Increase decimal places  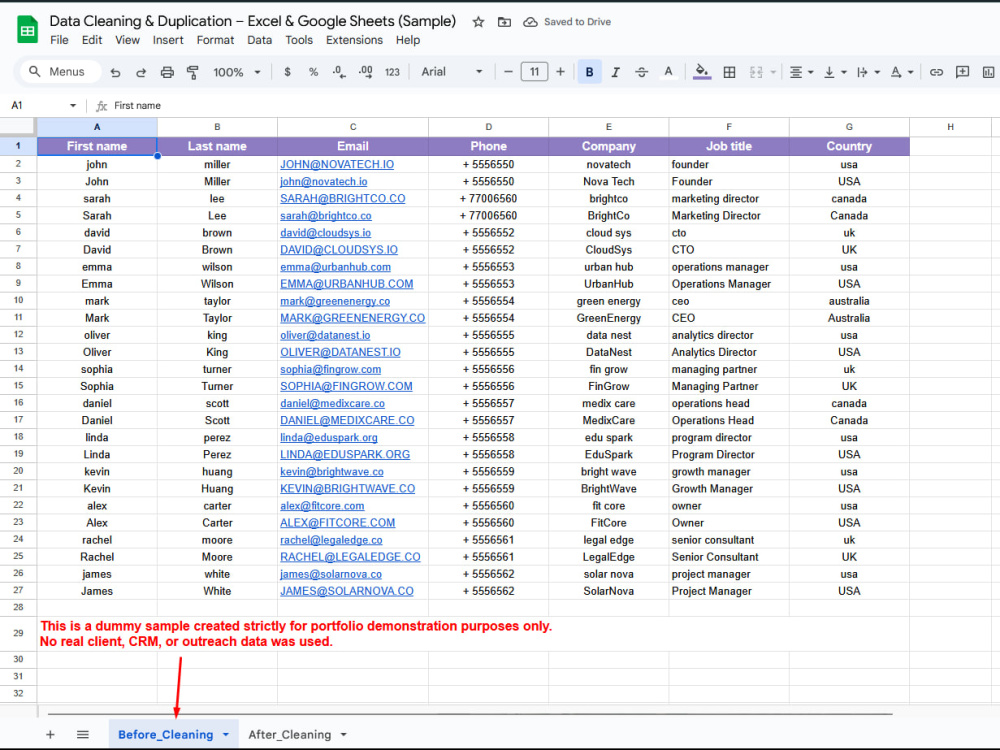point(365,72)
